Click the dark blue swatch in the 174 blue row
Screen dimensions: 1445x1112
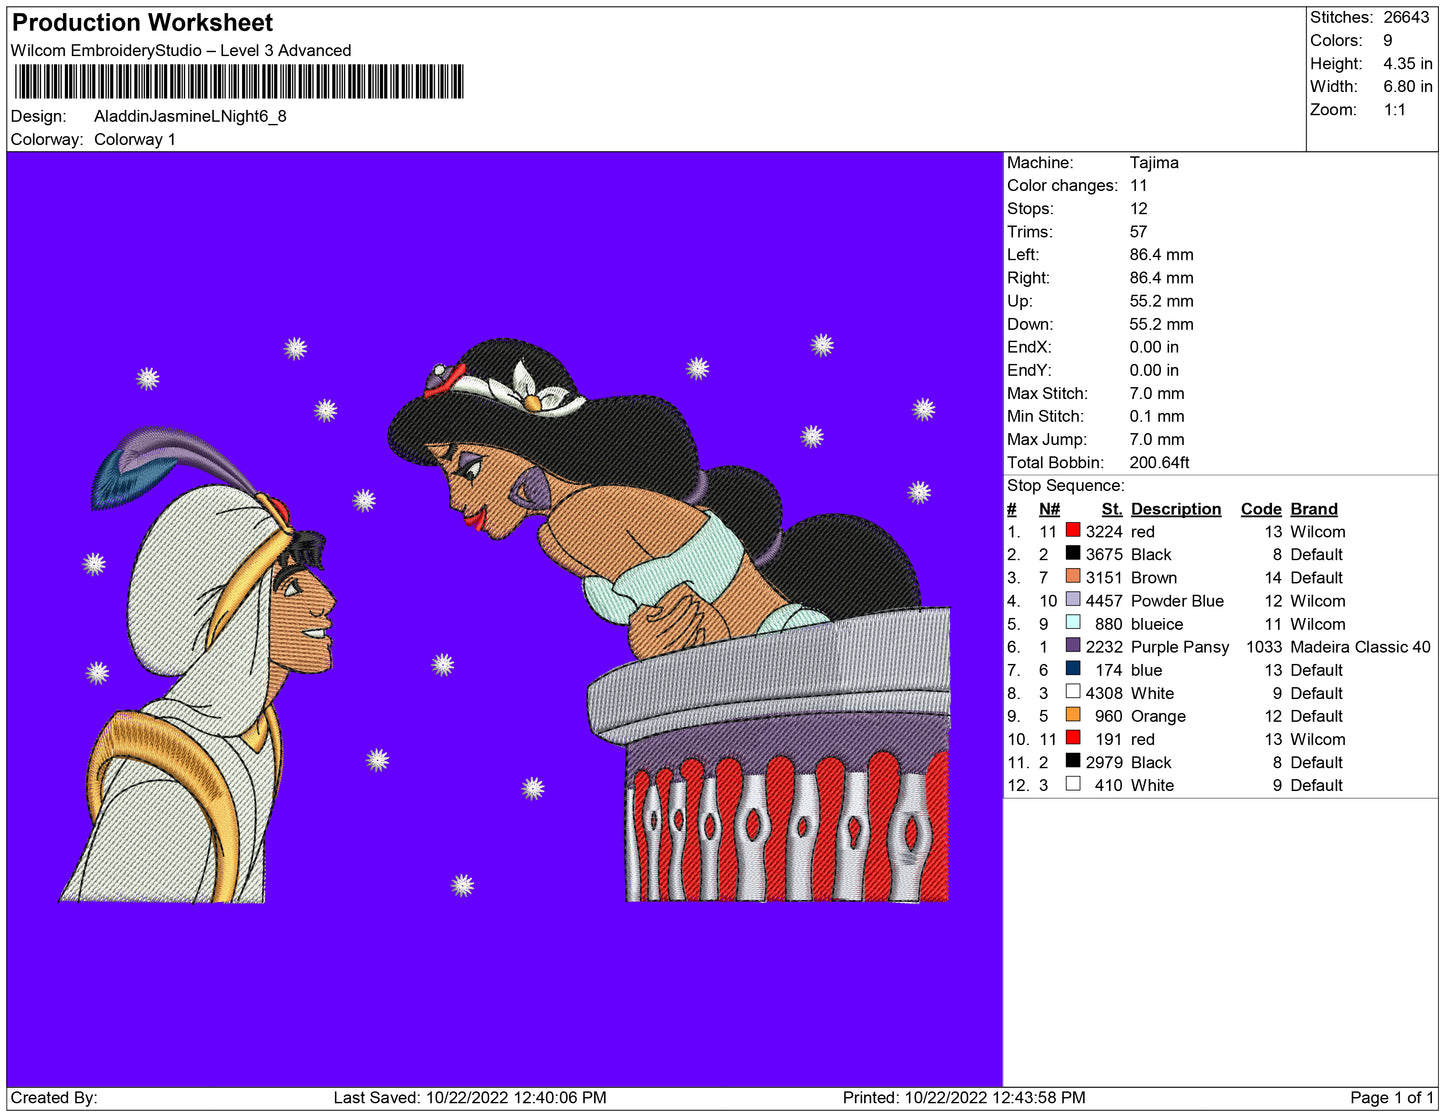1073,669
